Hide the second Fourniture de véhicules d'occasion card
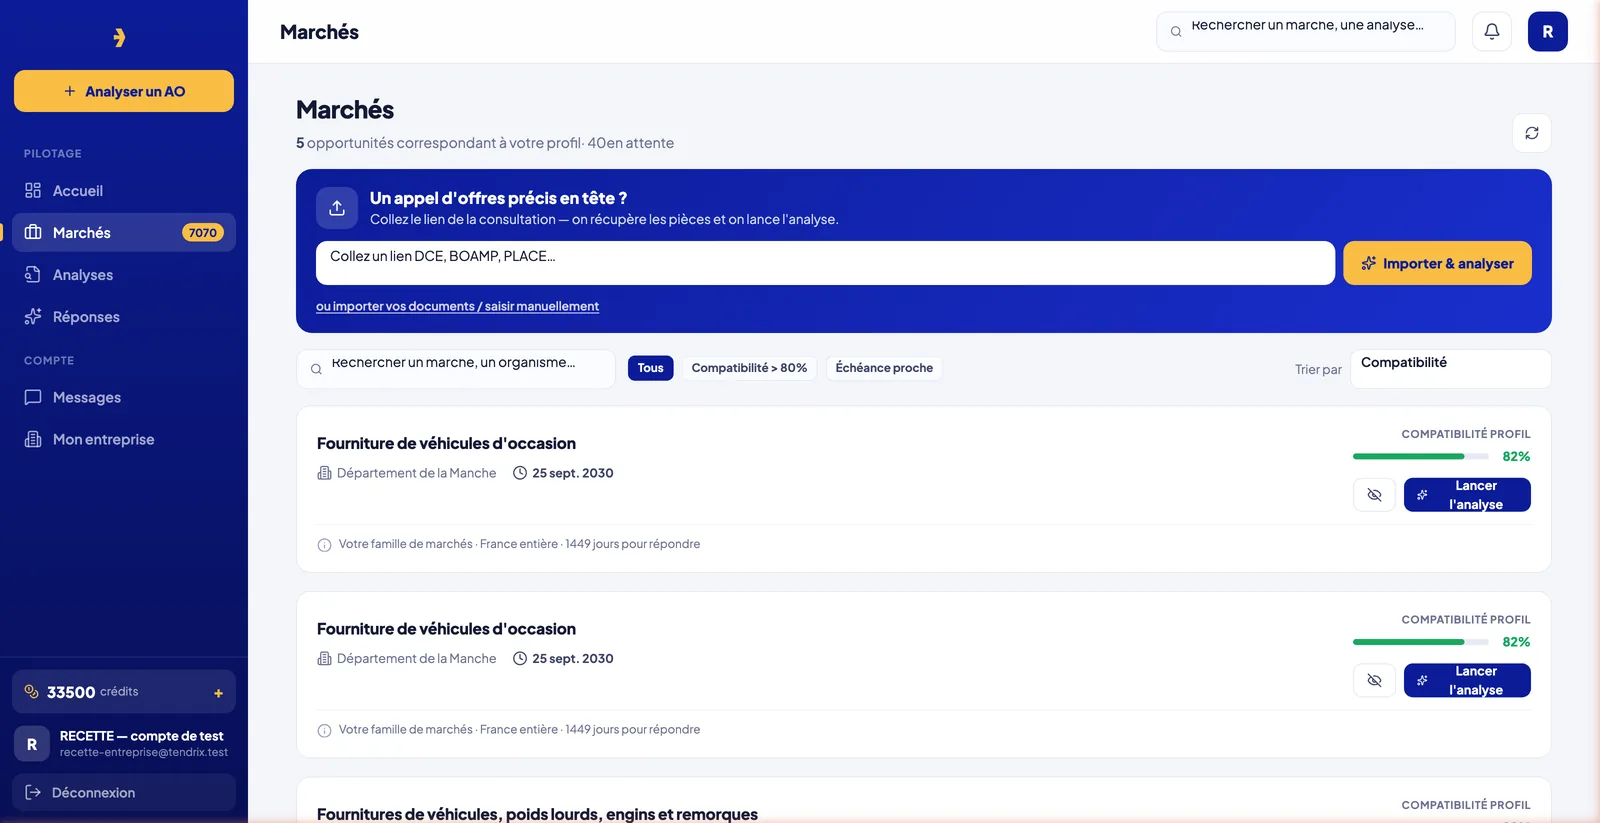The image size is (1600, 823). coord(1374,680)
